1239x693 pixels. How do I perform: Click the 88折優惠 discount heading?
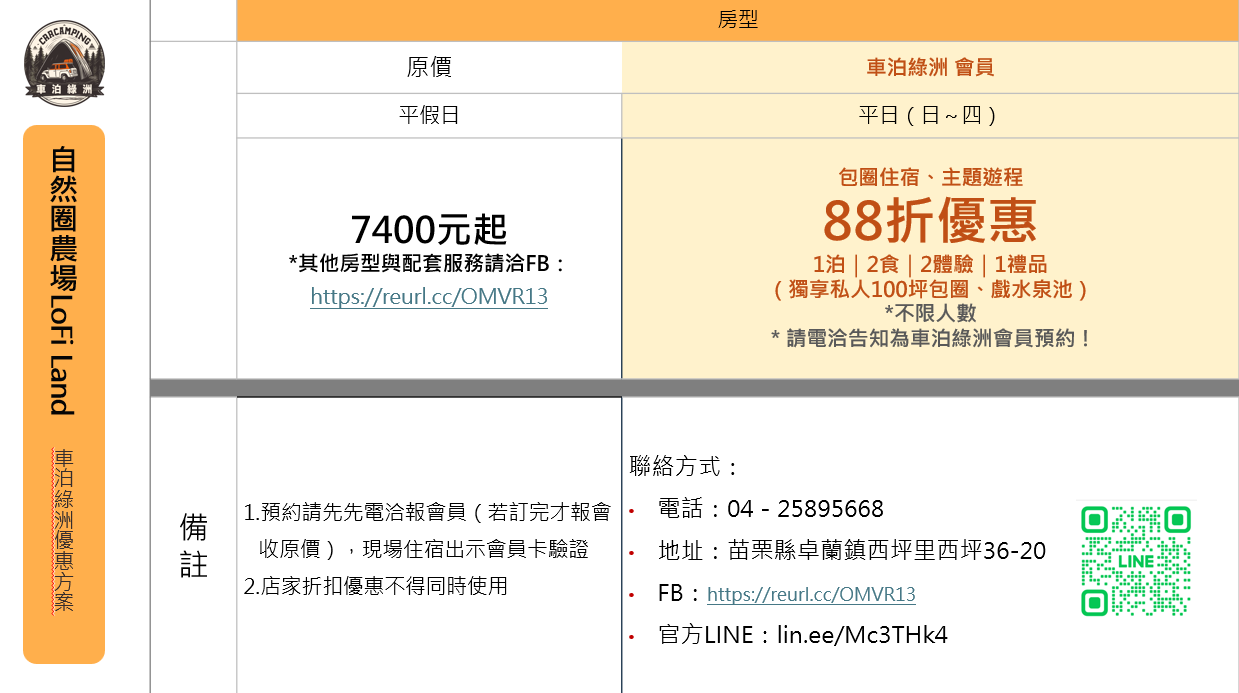click(x=930, y=221)
